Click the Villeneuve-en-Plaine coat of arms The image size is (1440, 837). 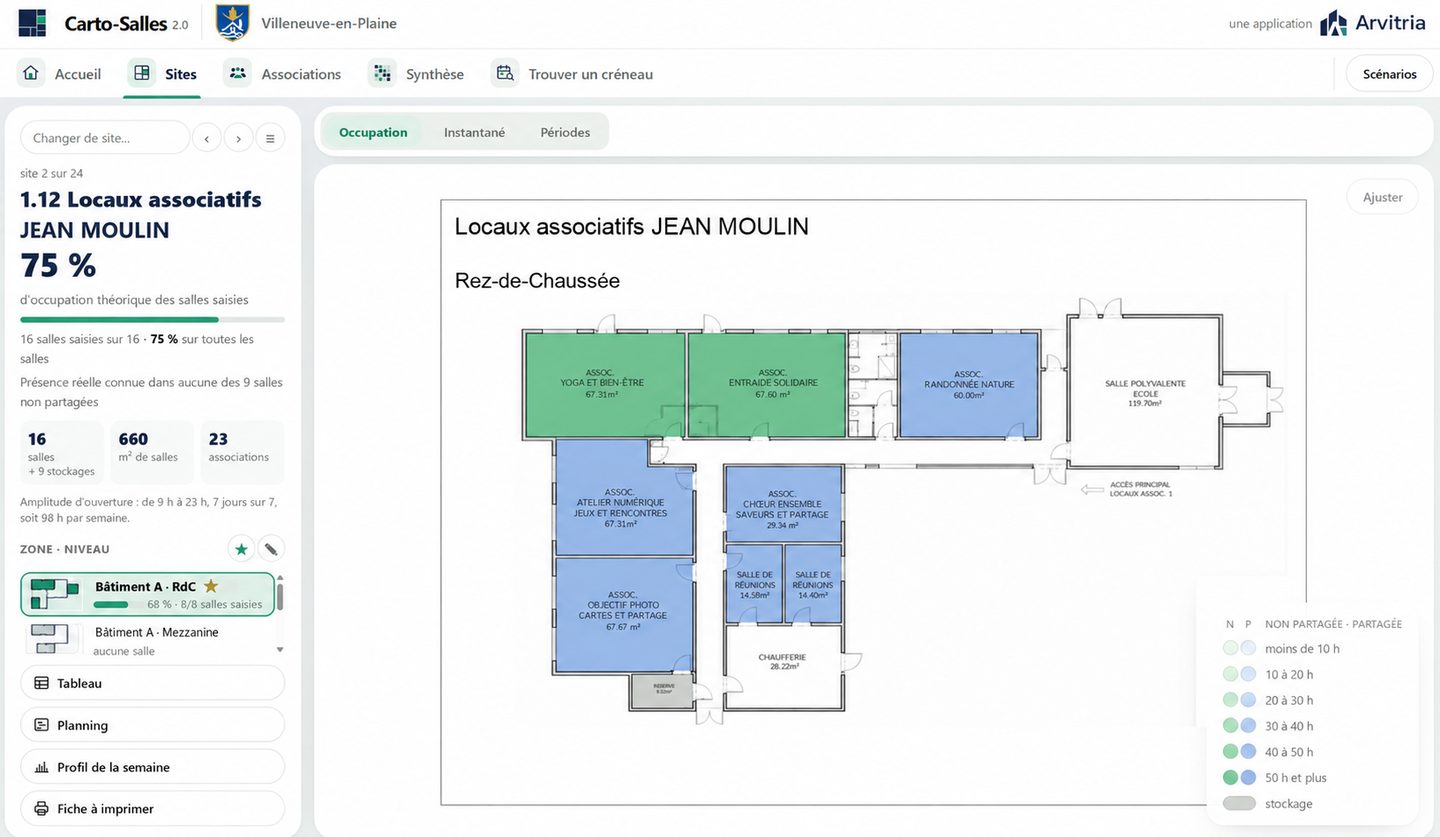click(x=233, y=23)
